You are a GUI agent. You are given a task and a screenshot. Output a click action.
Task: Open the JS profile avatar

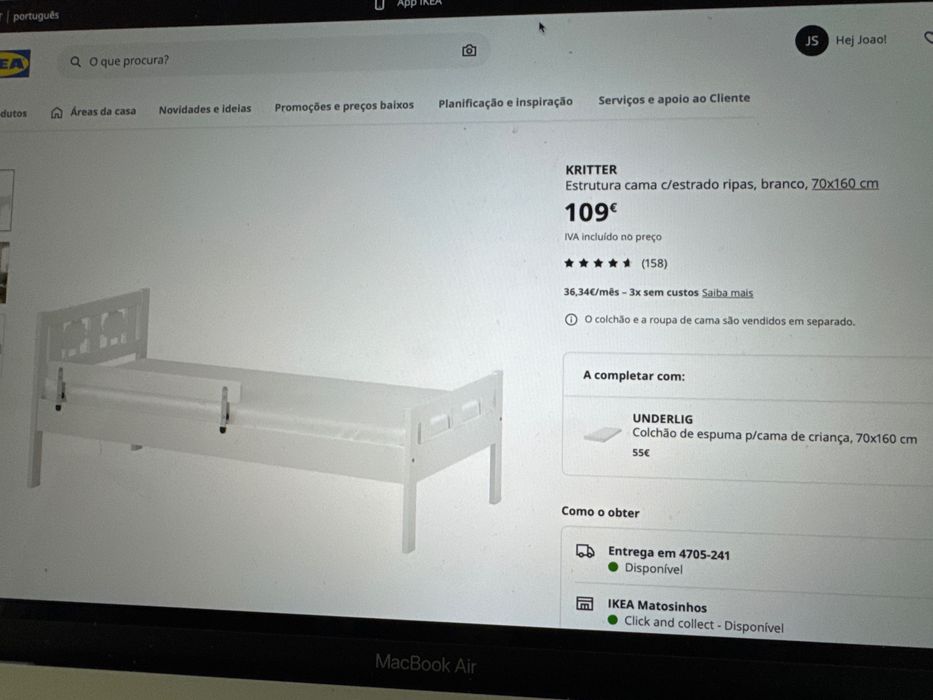811,40
